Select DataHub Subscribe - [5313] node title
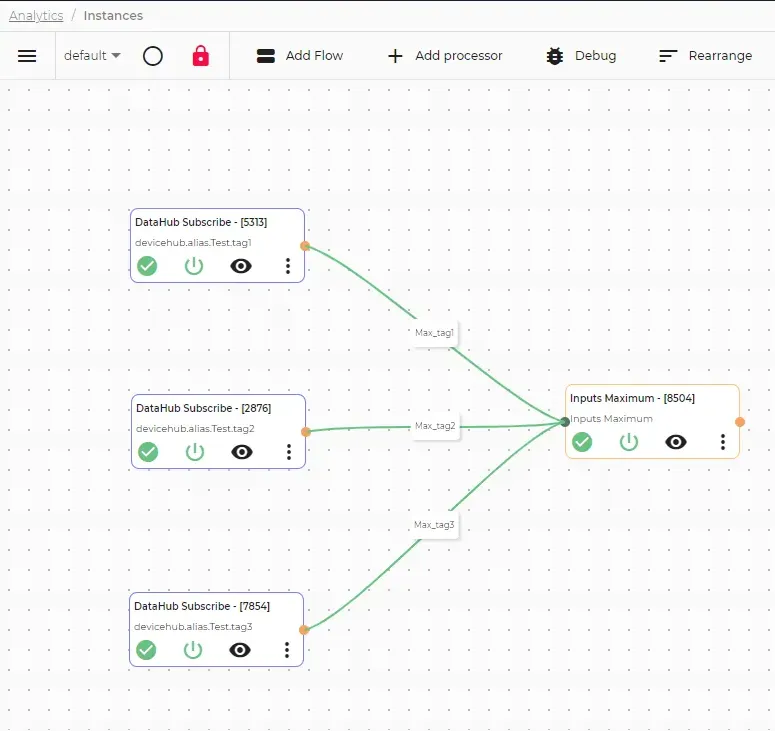 click(x=201, y=222)
